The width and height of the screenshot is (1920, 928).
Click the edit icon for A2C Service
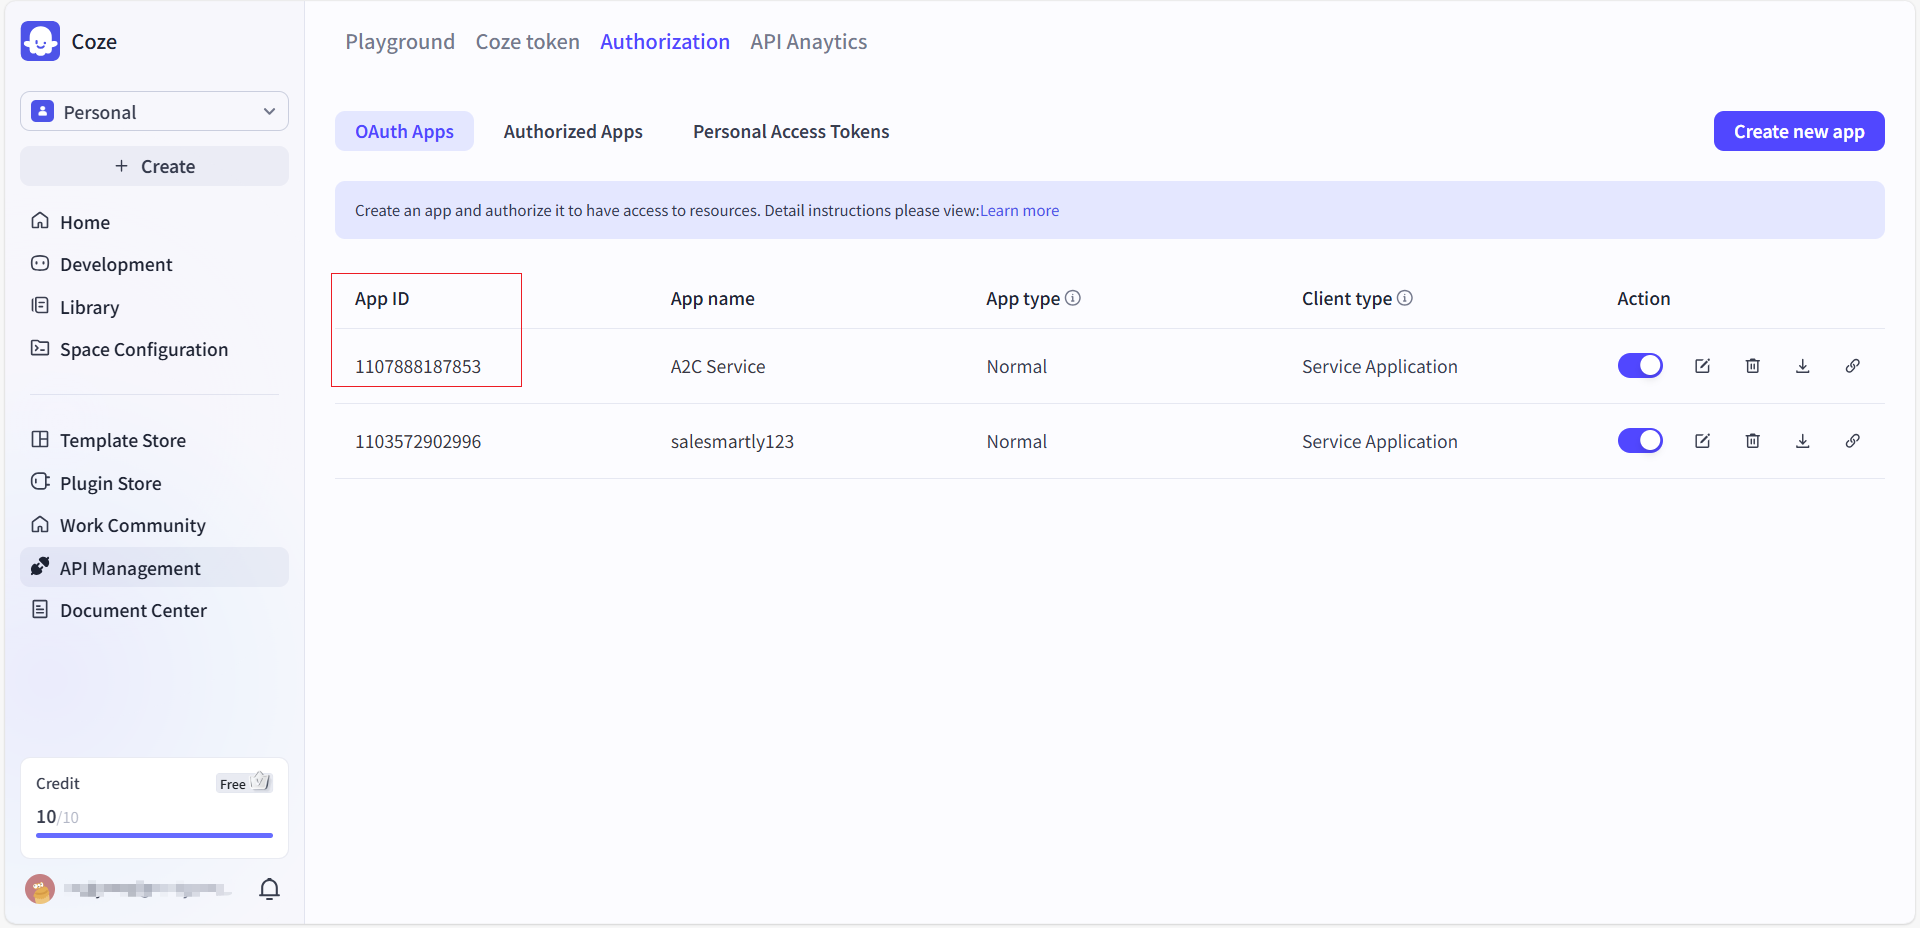[1702, 366]
